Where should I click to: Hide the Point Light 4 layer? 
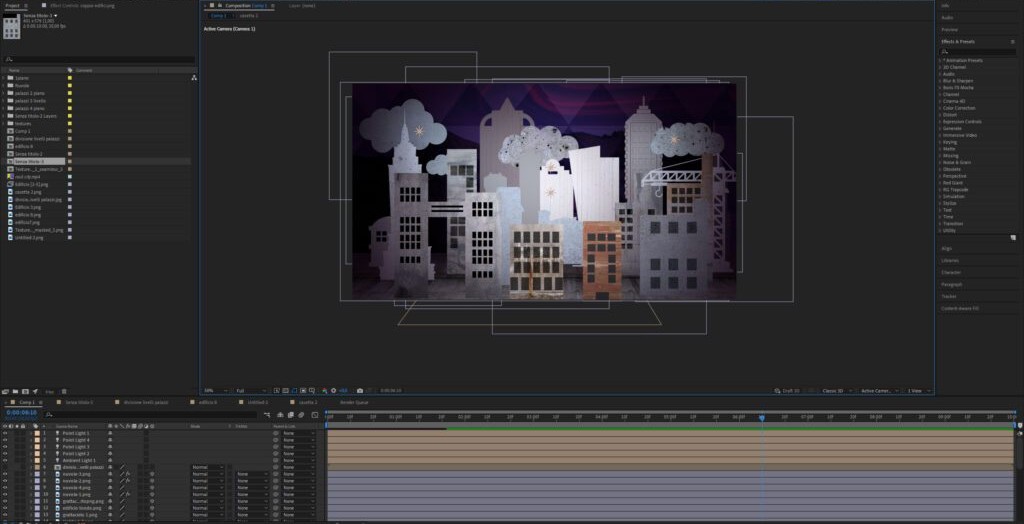click(x=5, y=440)
